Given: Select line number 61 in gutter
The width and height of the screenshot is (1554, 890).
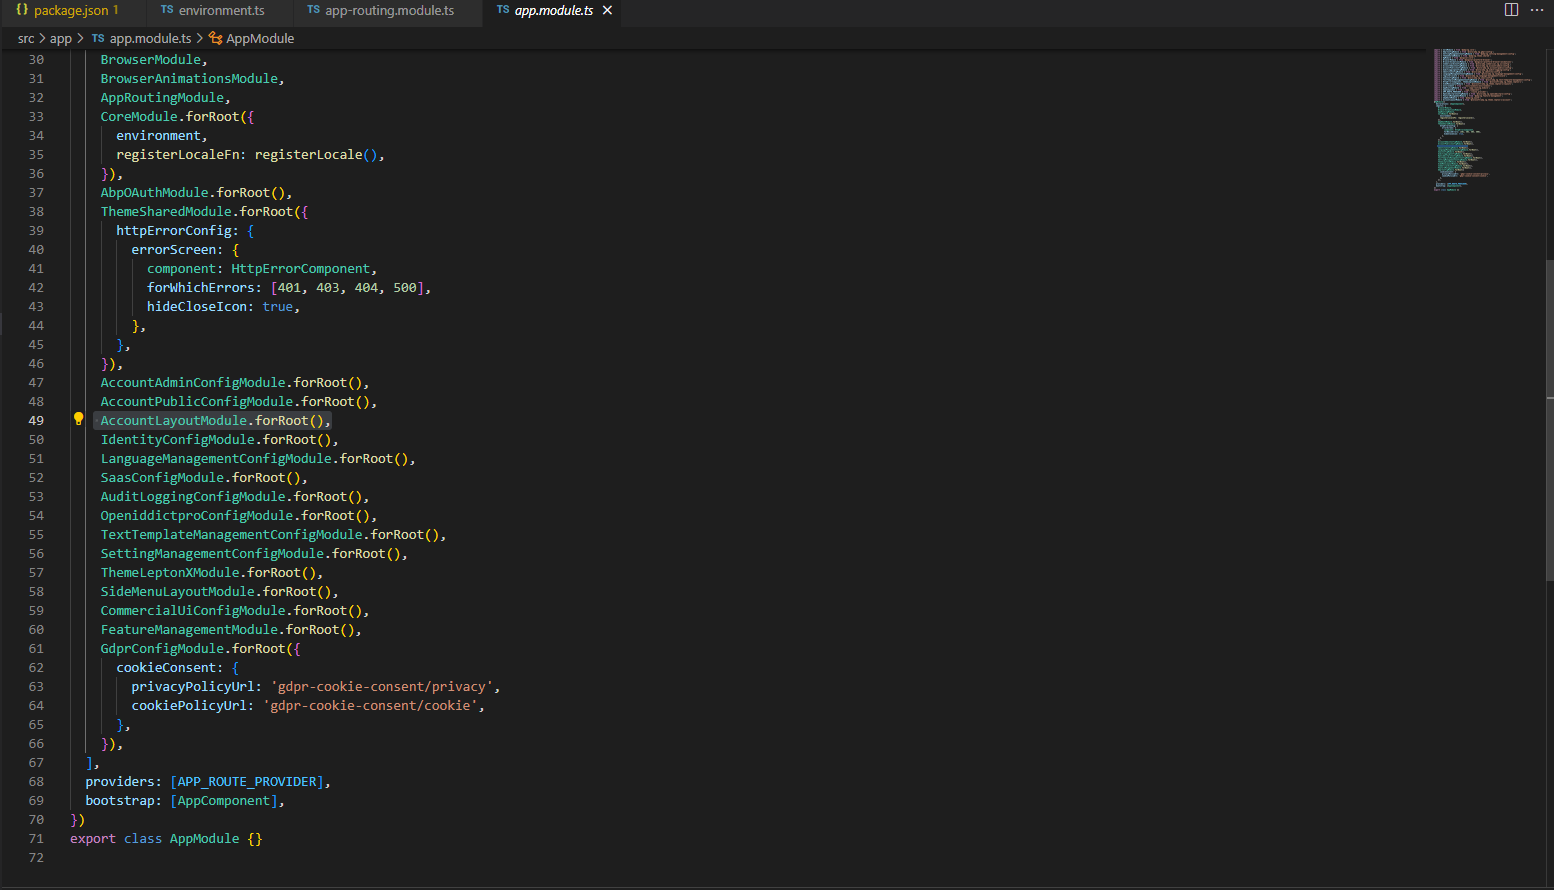Looking at the screenshot, I should pos(36,648).
